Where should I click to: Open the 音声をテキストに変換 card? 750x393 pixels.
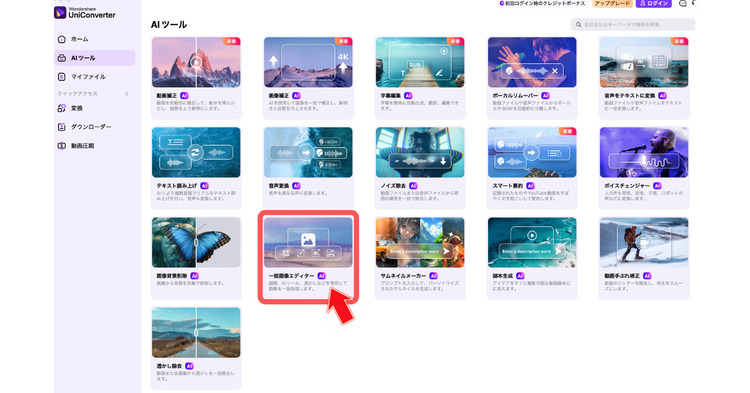click(x=644, y=77)
